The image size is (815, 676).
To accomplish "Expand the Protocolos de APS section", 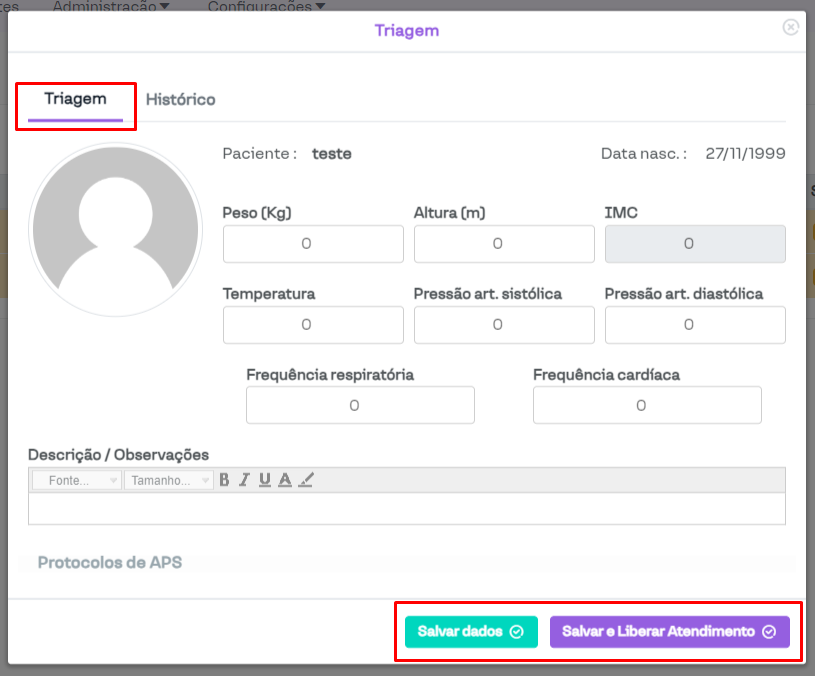I will pos(110,562).
